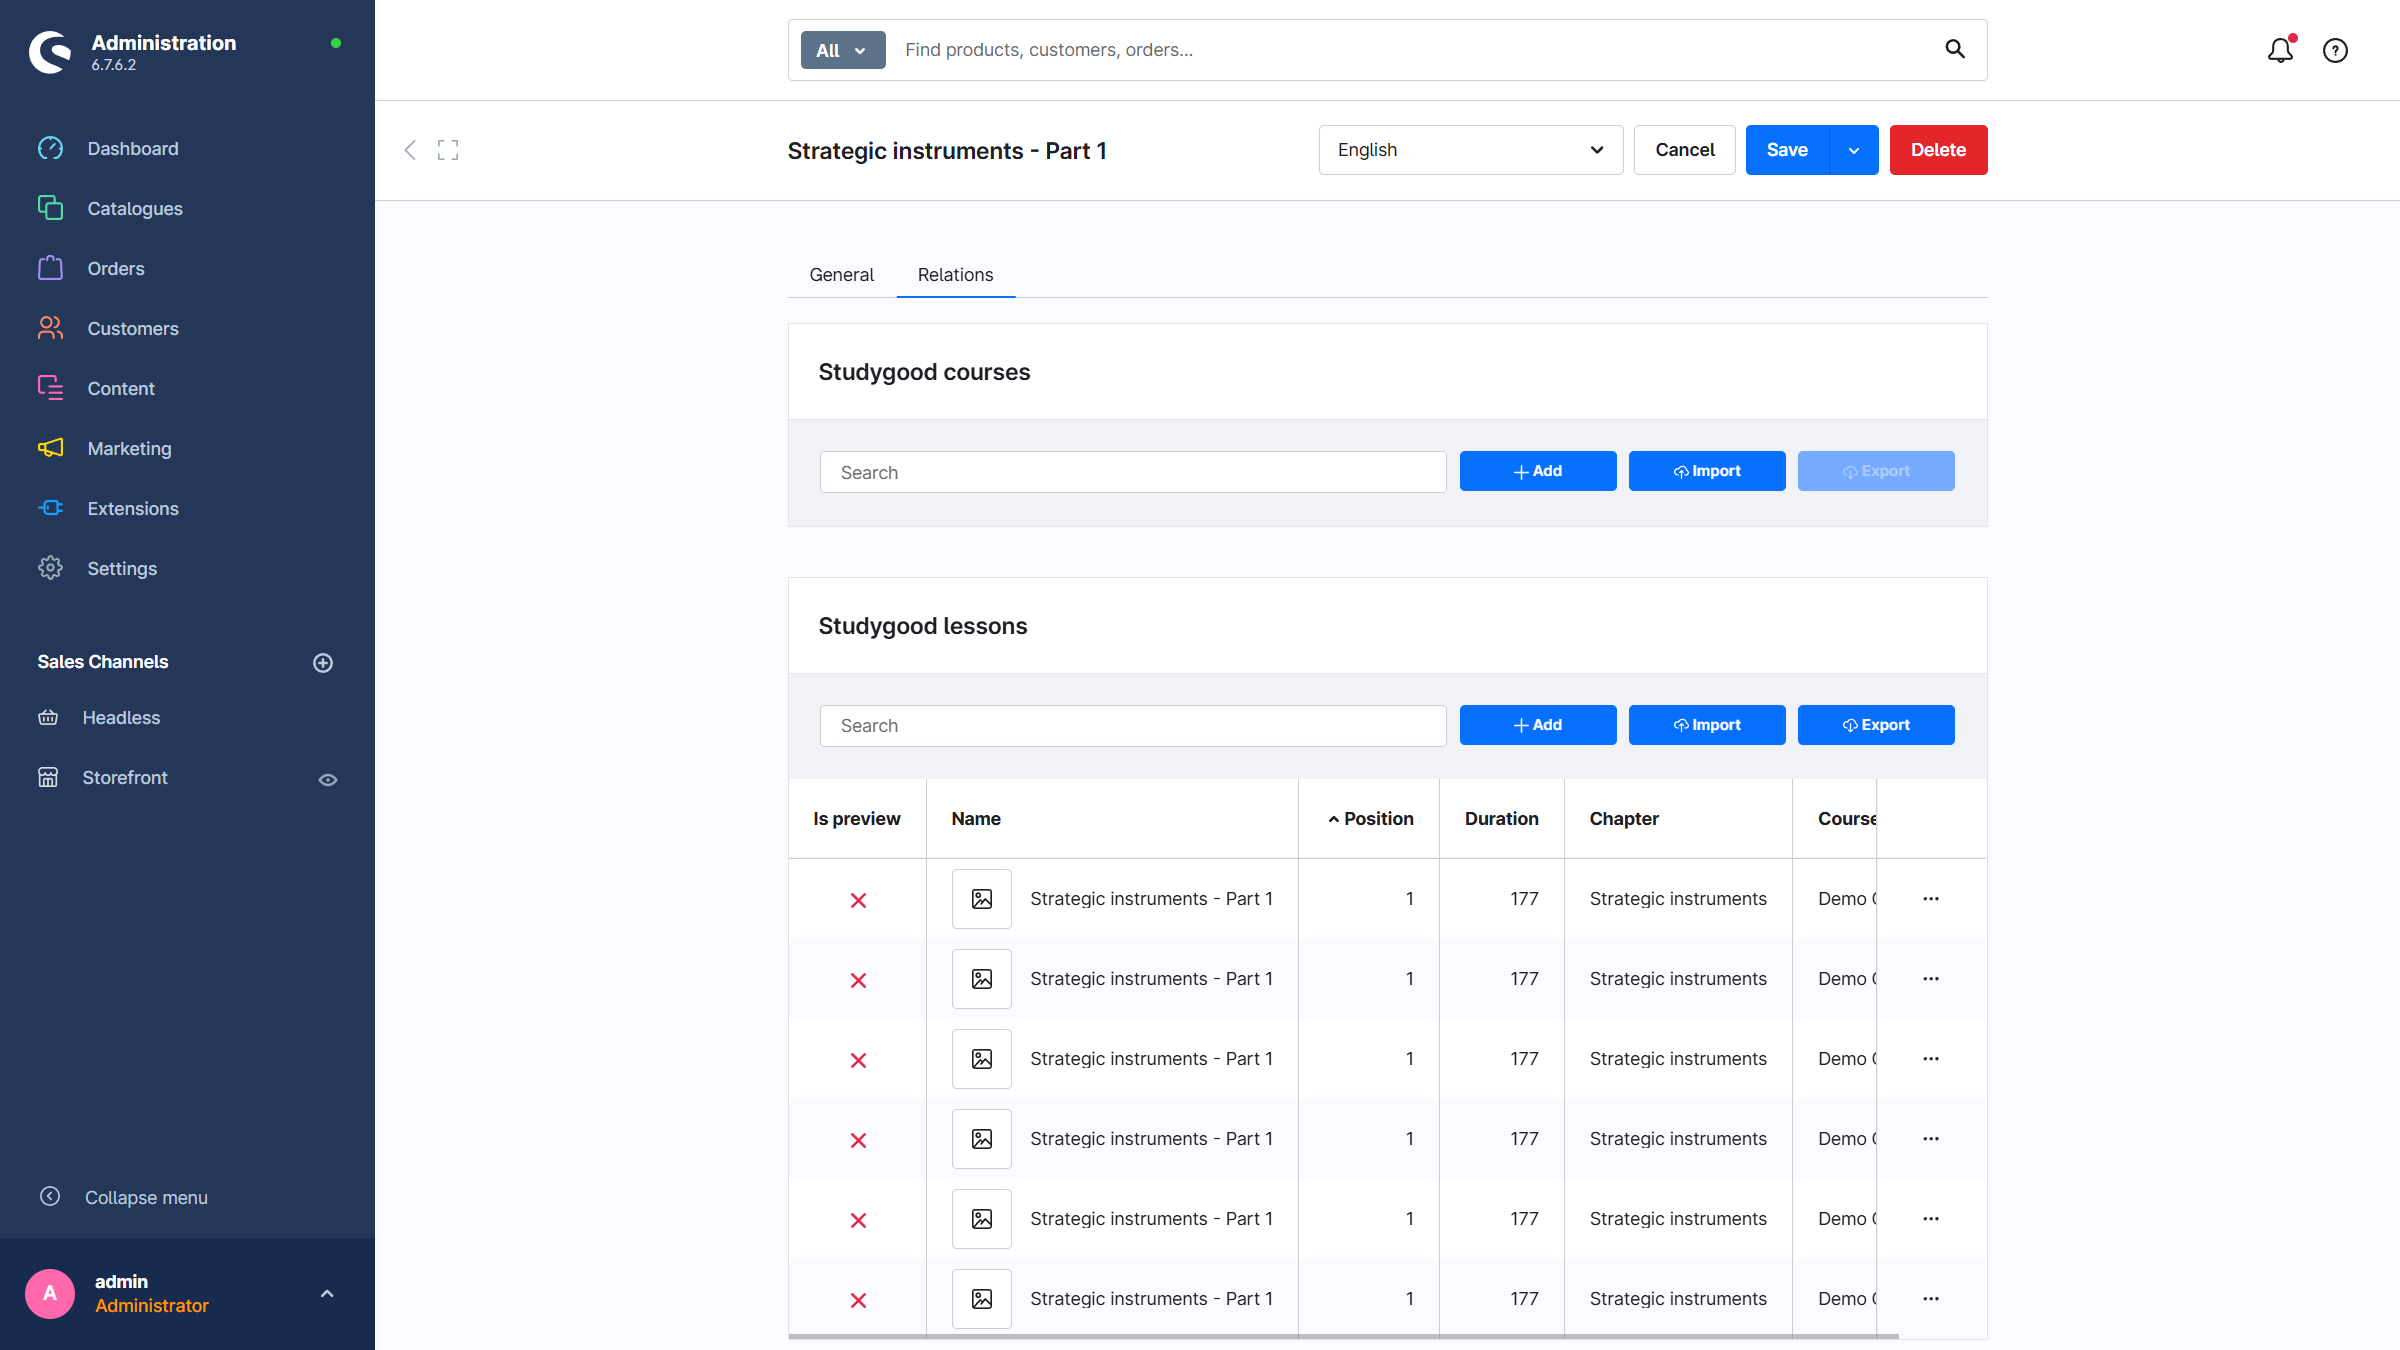Open the Extensions sidebar item
Image resolution: width=2400 pixels, height=1350 pixels.
133,509
